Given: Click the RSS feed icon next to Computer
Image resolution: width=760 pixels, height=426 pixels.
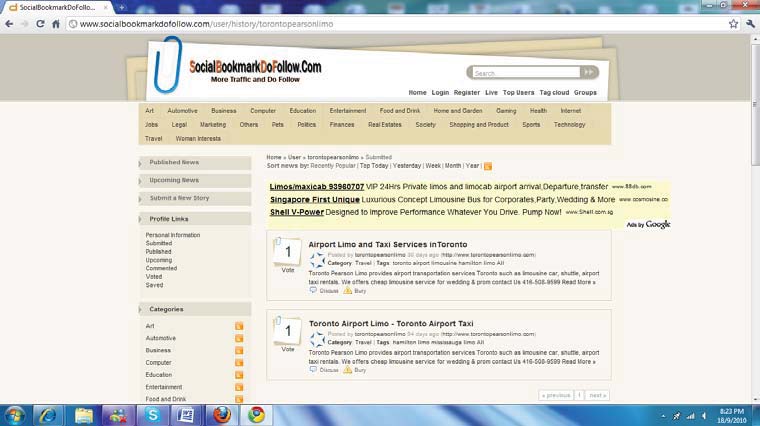Looking at the screenshot, I should click(x=239, y=362).
